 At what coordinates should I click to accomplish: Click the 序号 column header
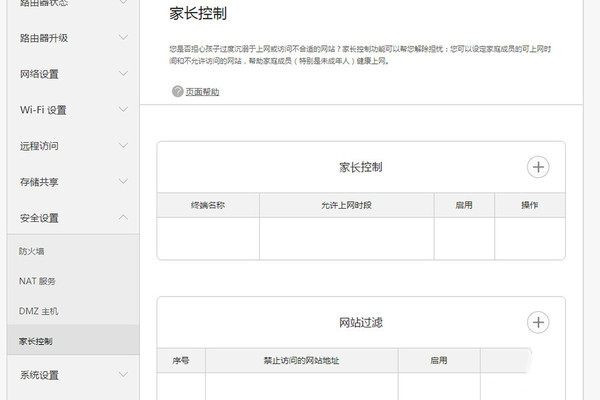pyautogui.click(x=181, y=360)
